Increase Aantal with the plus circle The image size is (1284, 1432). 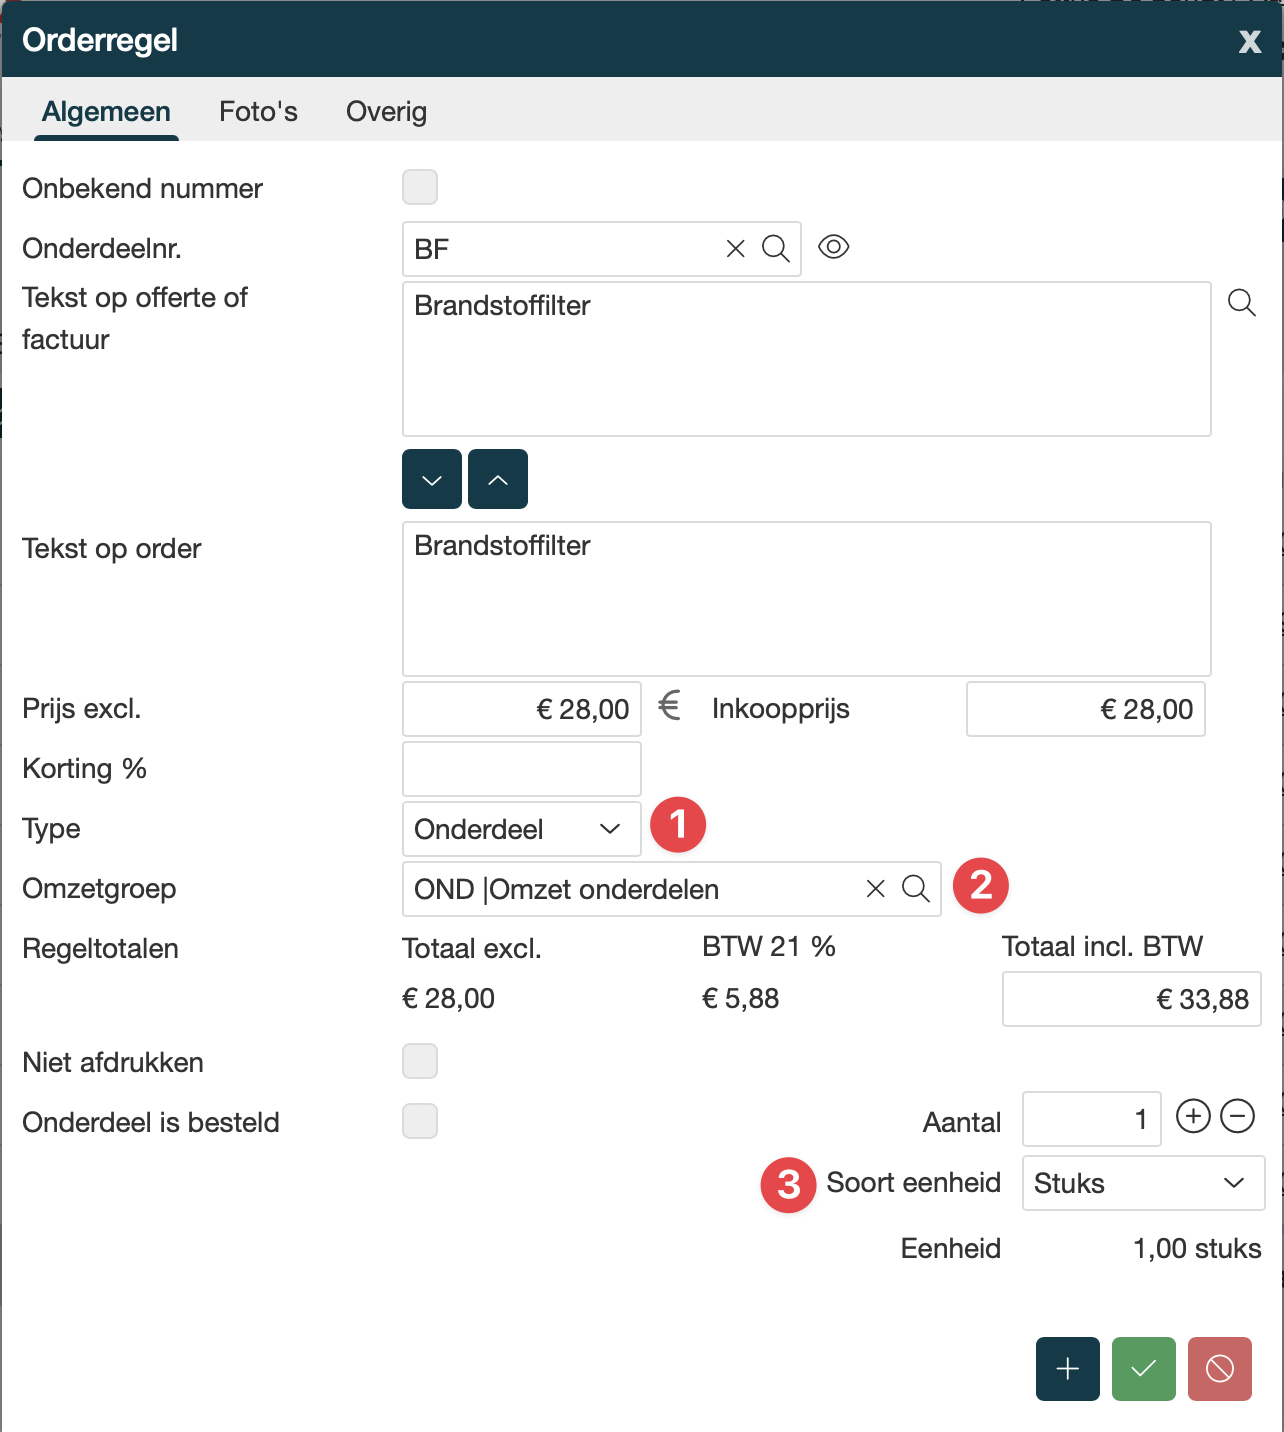click(x=1193, y=1116)
